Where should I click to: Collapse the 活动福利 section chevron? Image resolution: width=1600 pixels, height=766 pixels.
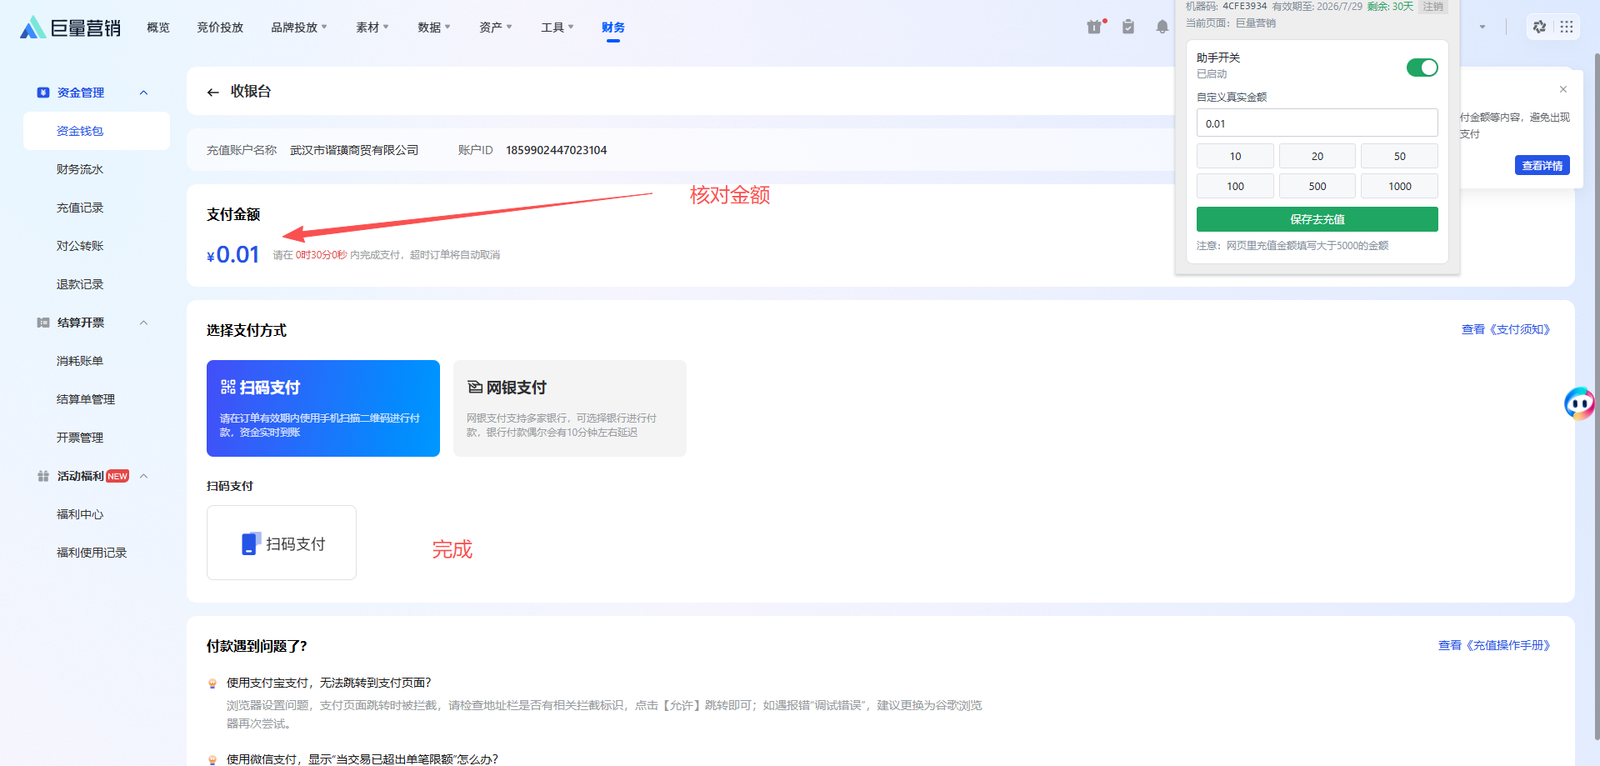tap(144, 476)
